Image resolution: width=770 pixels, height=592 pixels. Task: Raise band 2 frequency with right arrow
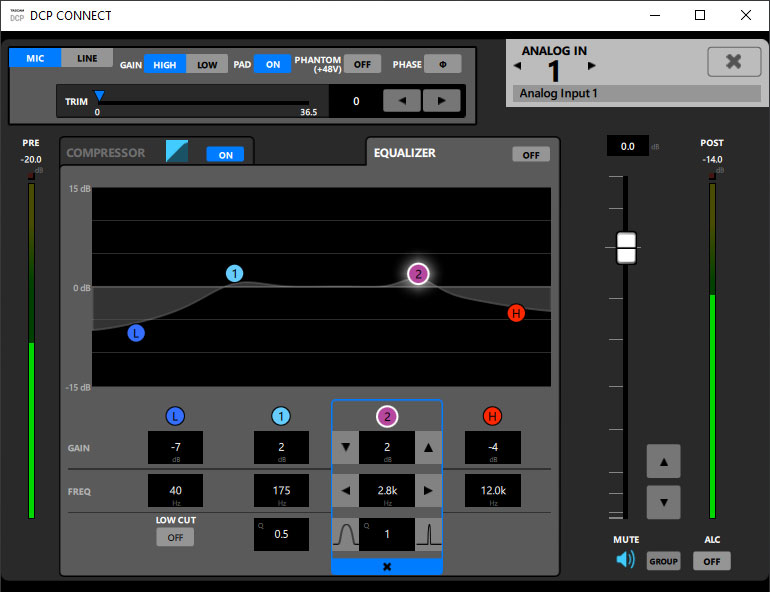pyautogui.click(x=428, y=490)
